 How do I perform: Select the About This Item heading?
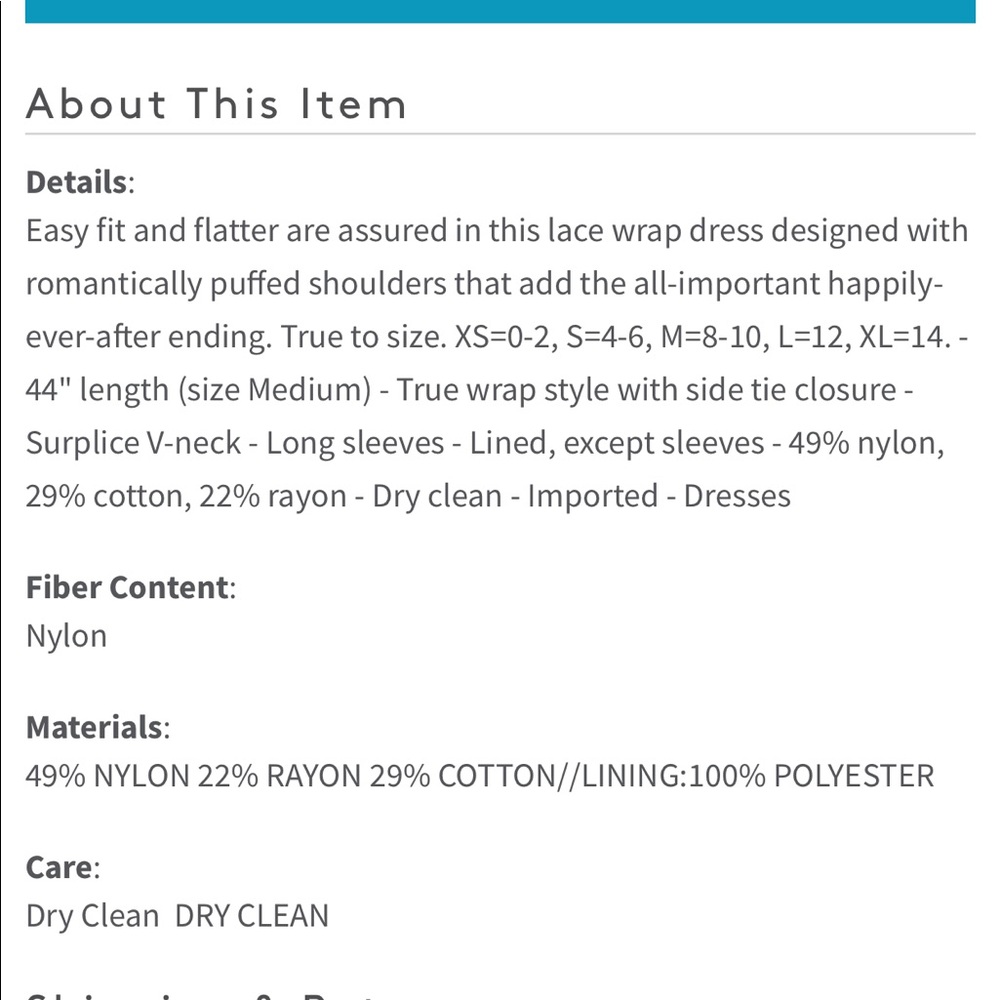click(216, 104)
